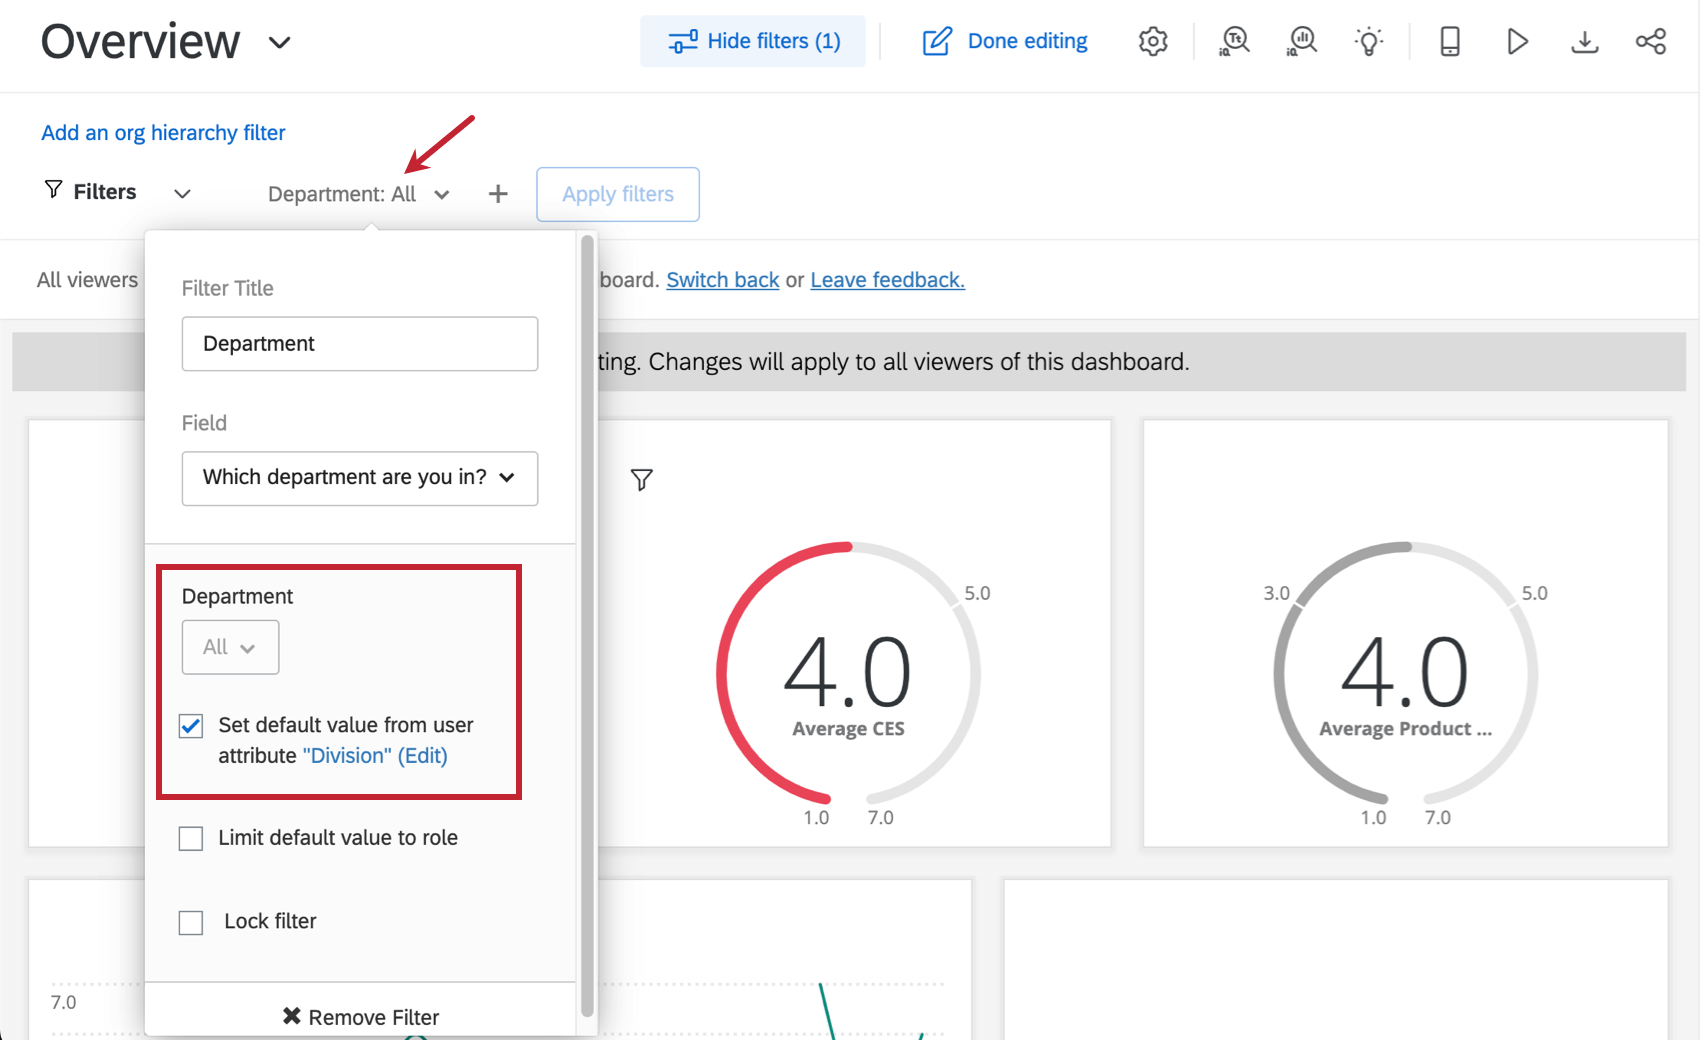Image resolution: width=1700 pixels, height=1040 pixels.
Task: Click the widget filter funnel icon
Action: 642,480
